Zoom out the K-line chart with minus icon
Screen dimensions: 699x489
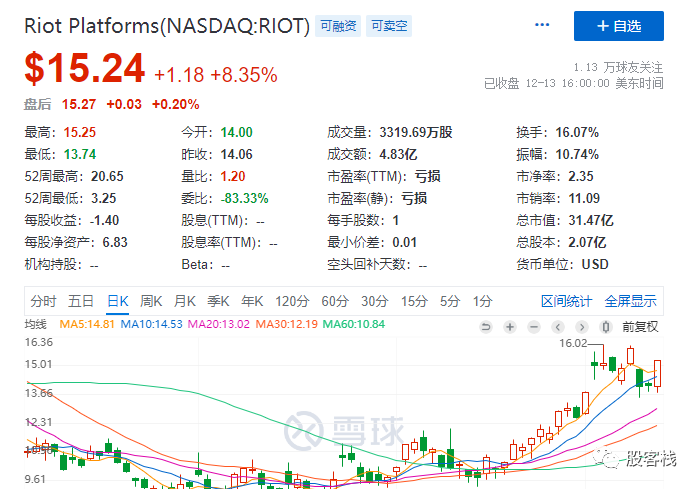point(534,327)
